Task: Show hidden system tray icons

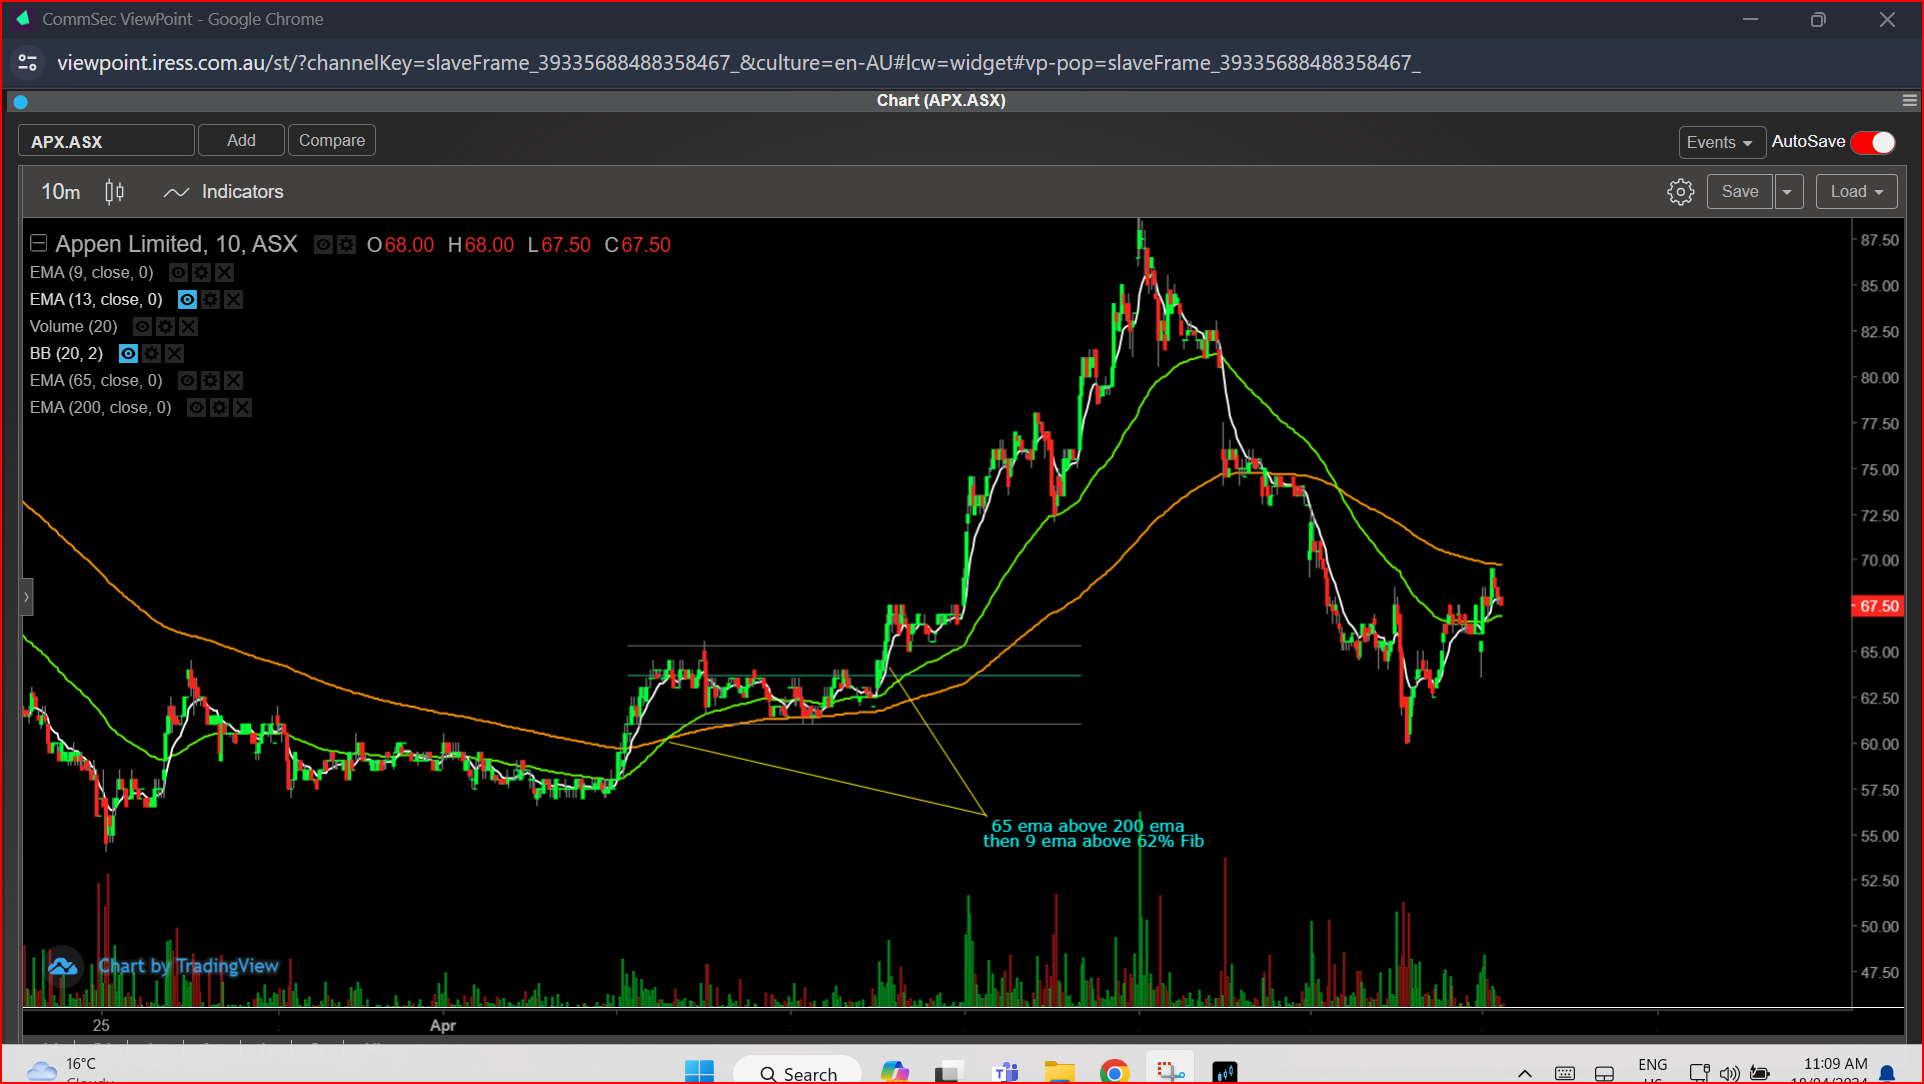Action: 1524,1073
